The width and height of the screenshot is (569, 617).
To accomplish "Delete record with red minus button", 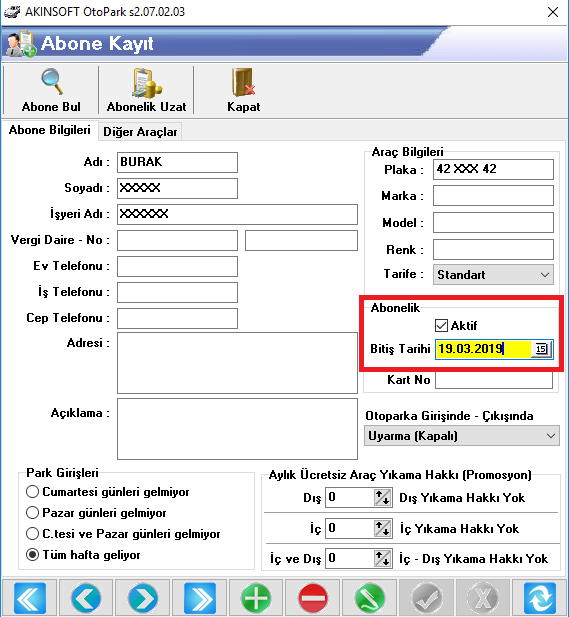I will point(313,598).
